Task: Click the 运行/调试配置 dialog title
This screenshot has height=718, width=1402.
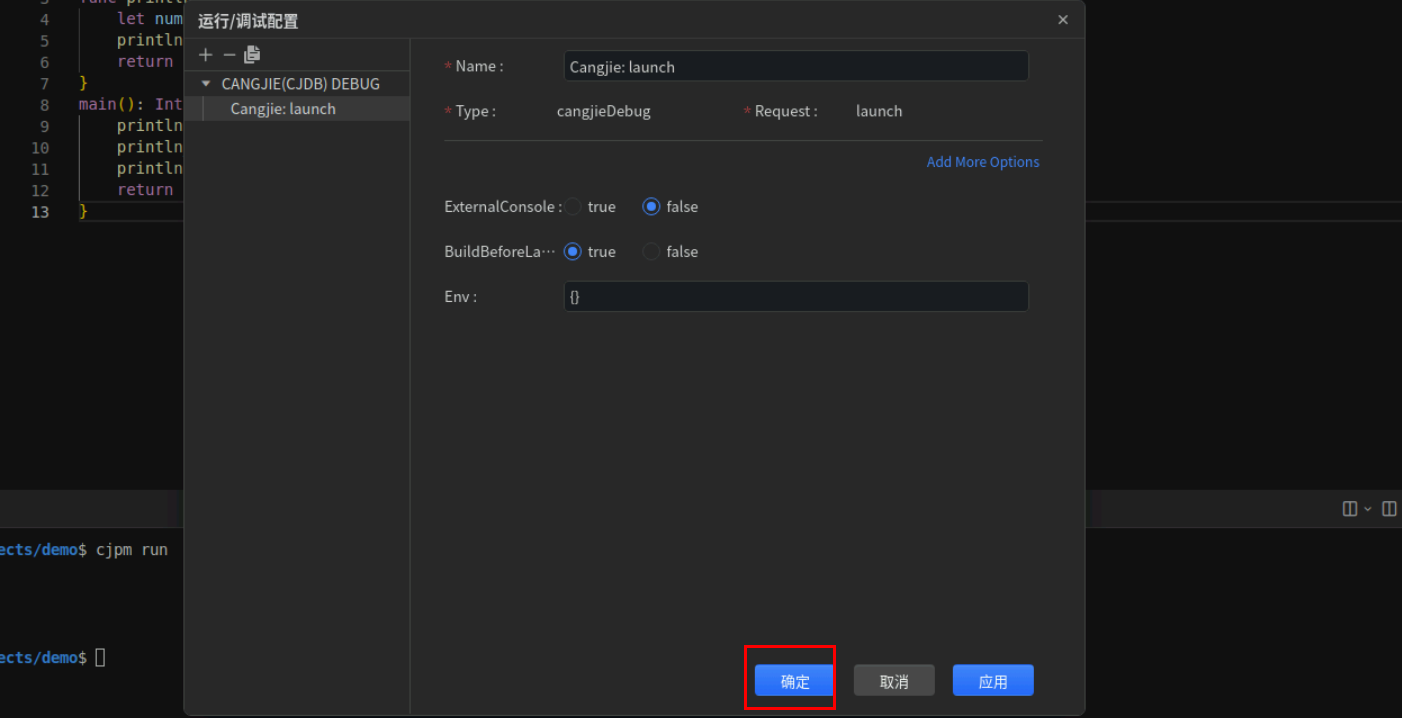Action: click(248, 21)
